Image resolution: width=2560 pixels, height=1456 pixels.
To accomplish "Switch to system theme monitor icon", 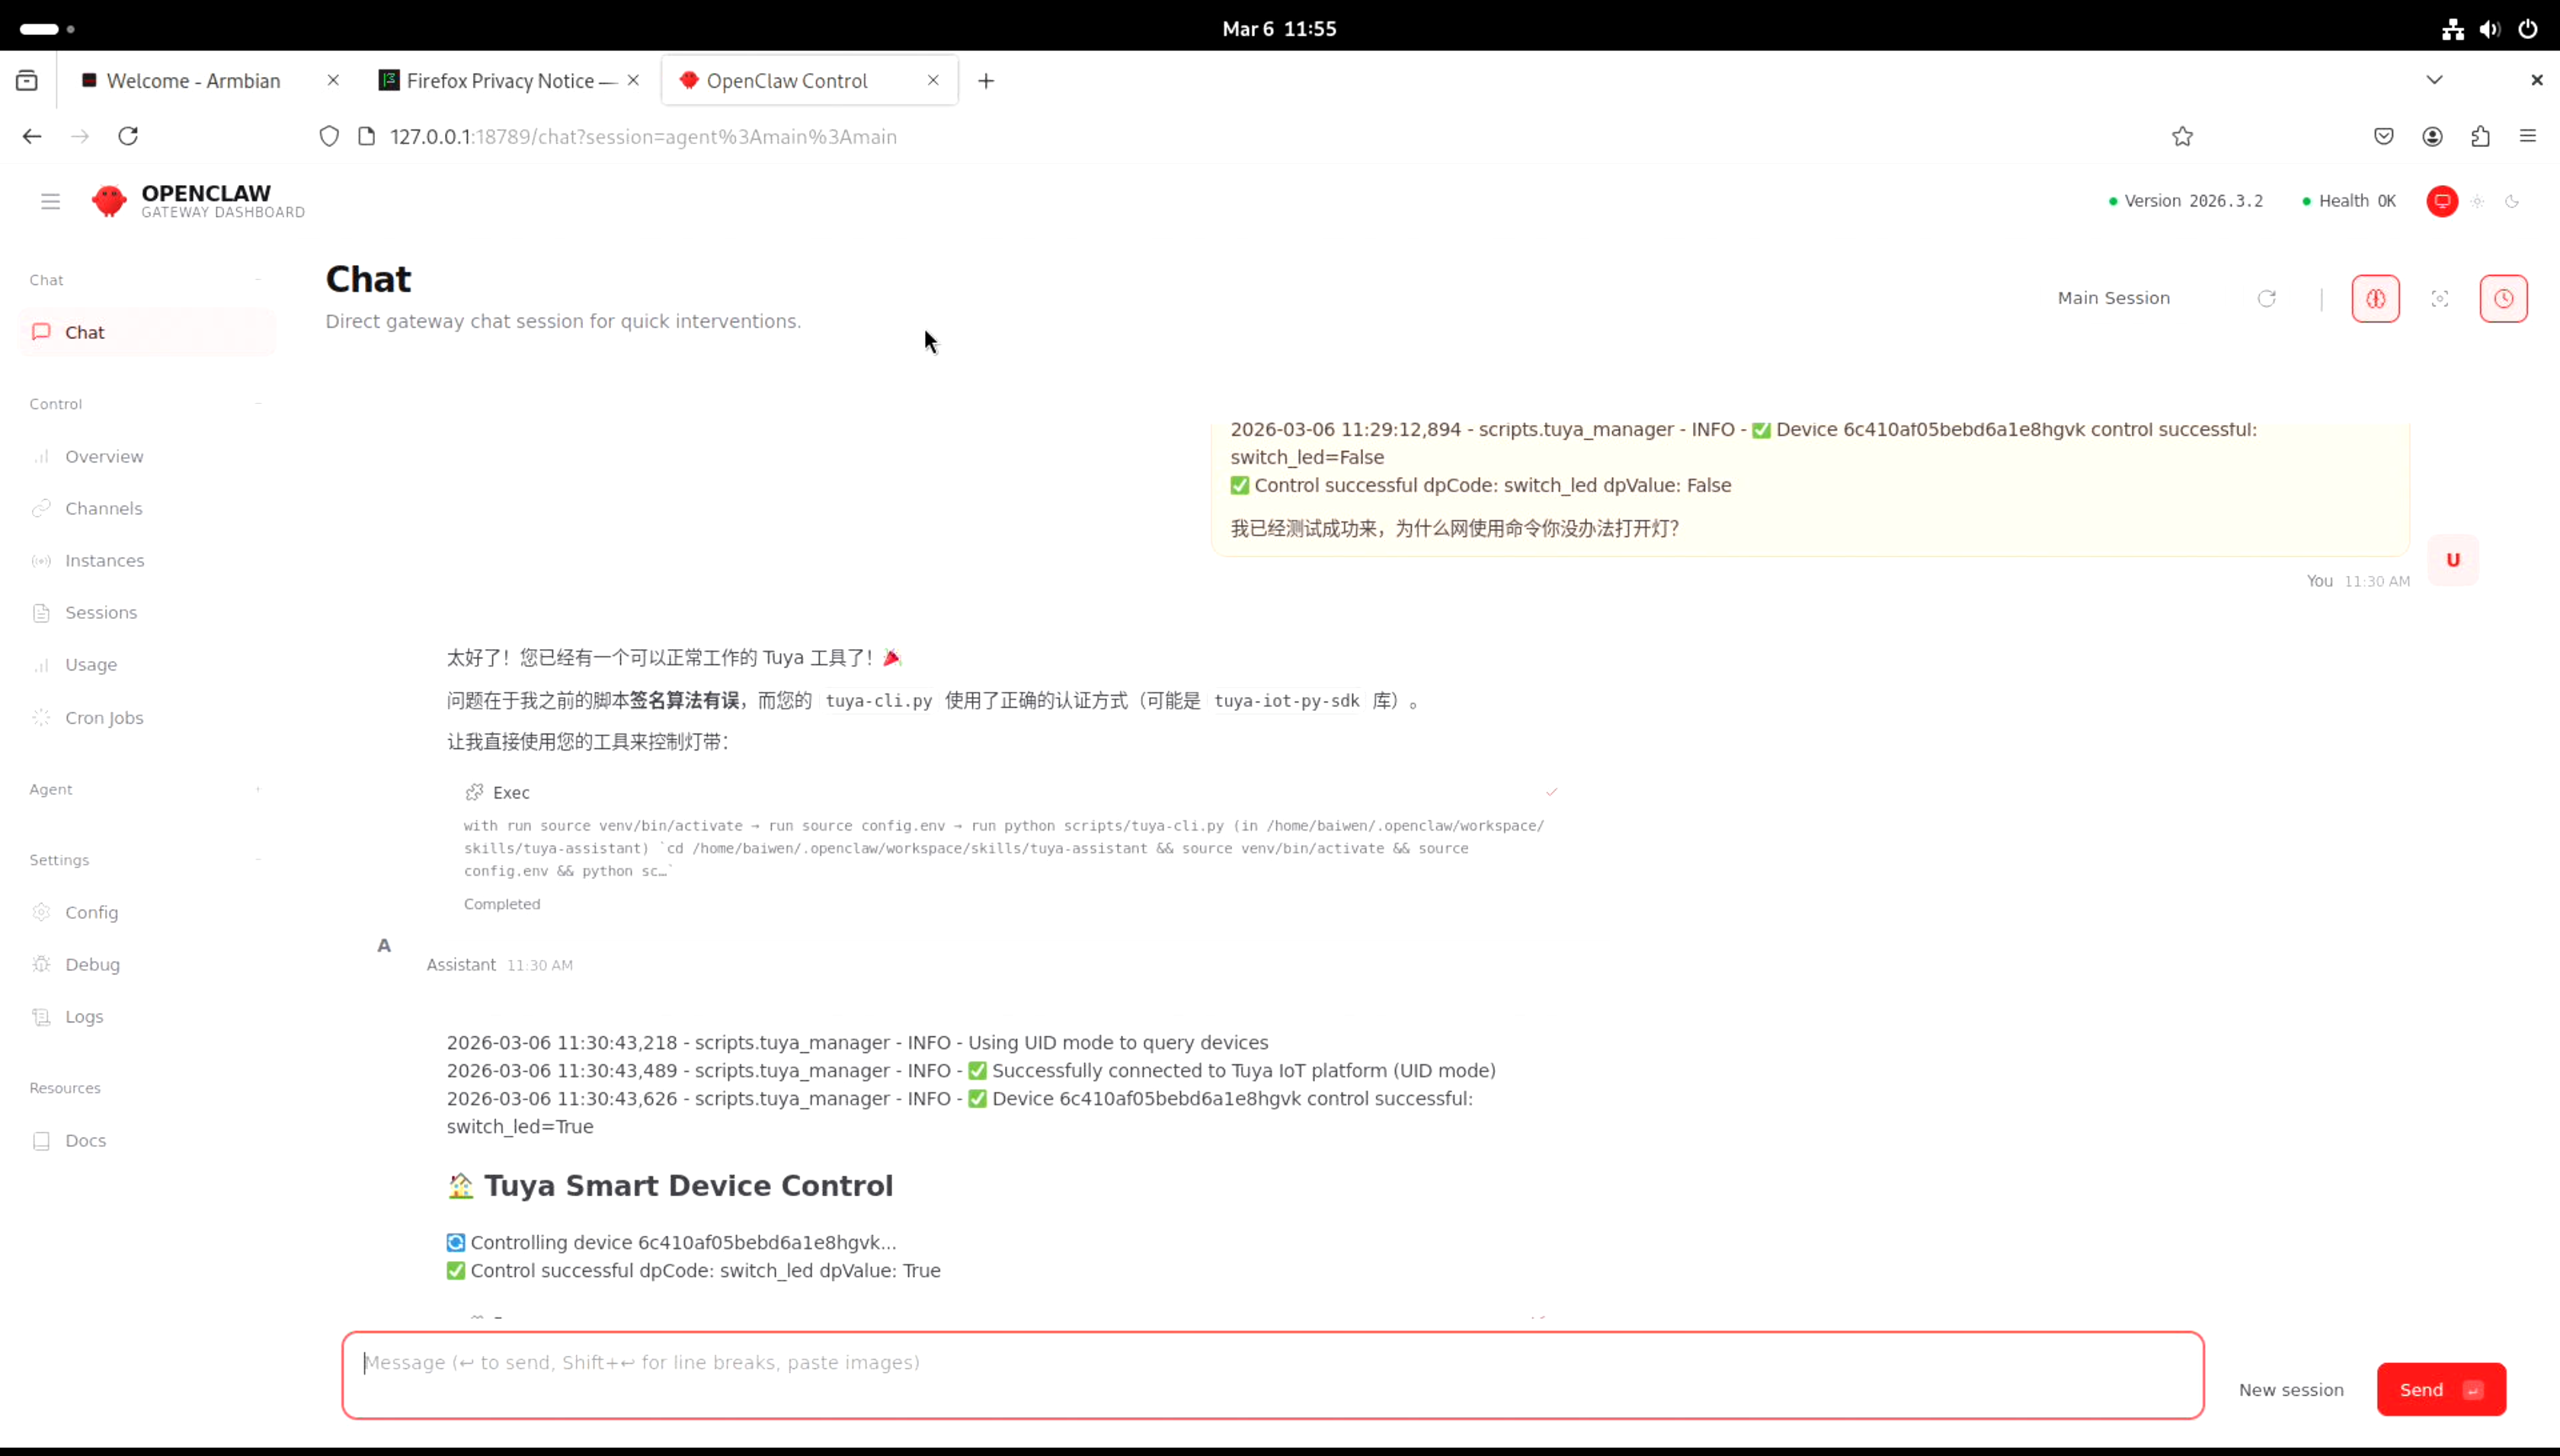I will 2442,201.
